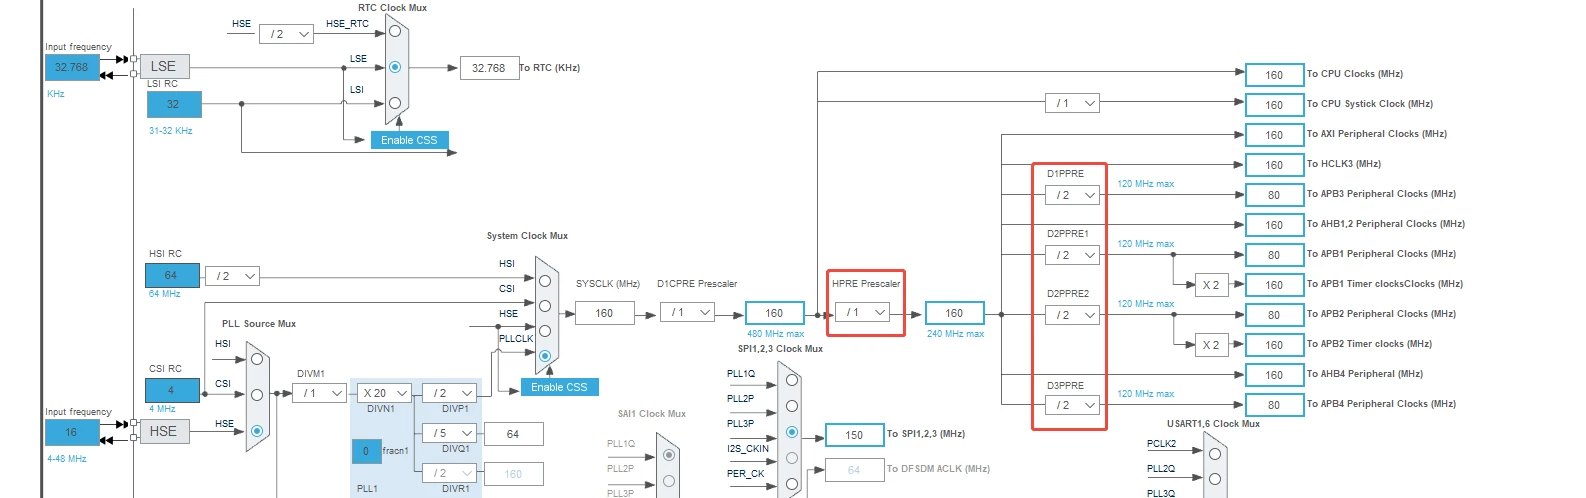Select HSE_RTC input in RTC Clock Mux
Screen dimensions: 1586x498
tap(395, 31)
